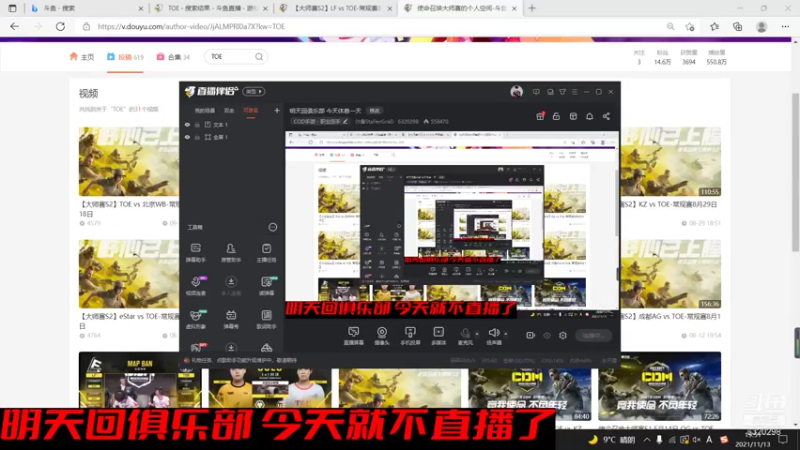
Task: Open the taskbar clock and date
Action: [752, 440]
